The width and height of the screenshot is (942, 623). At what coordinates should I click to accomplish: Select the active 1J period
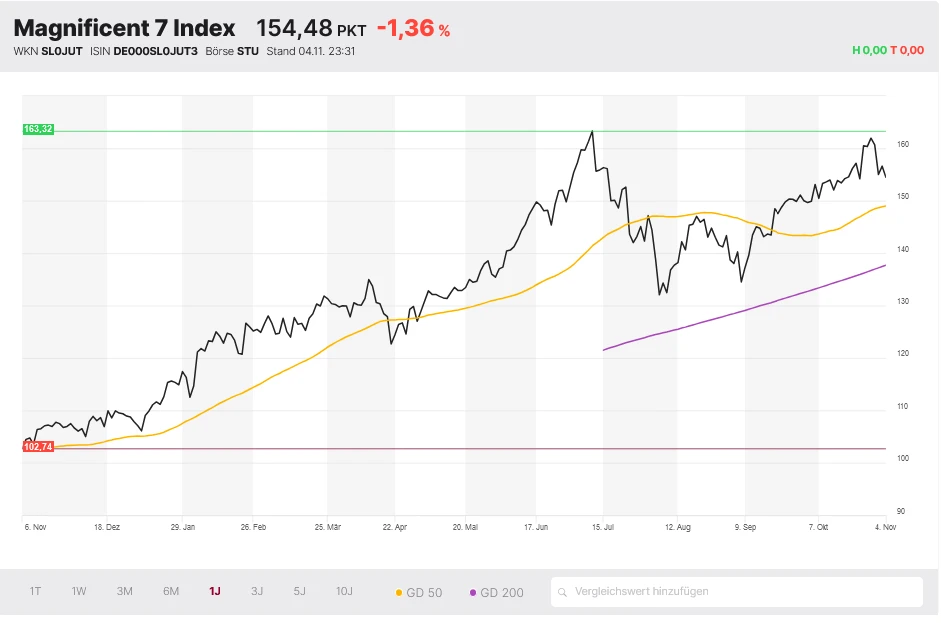click(212, 592)
